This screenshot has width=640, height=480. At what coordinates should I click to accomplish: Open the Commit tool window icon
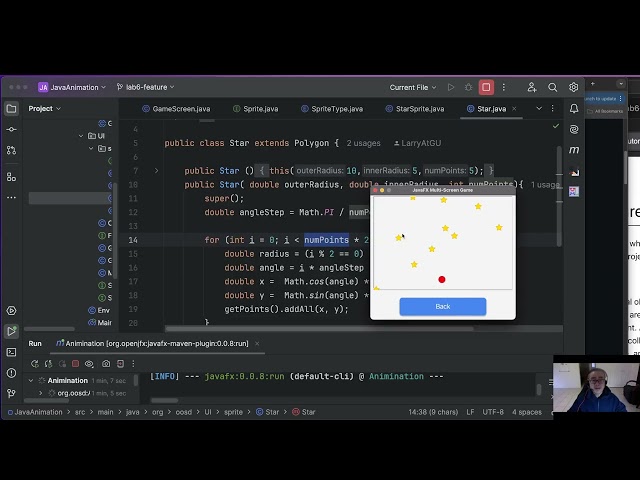click(x=11, y=129)
